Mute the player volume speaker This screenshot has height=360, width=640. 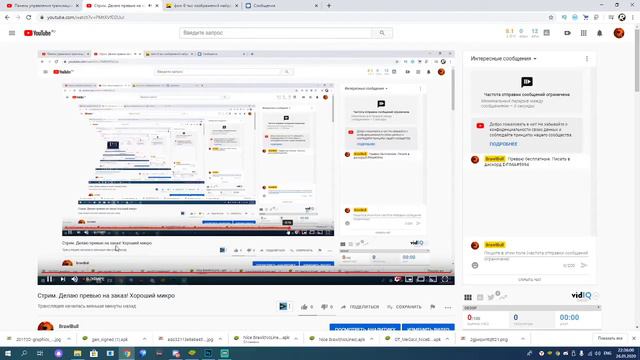75,279
